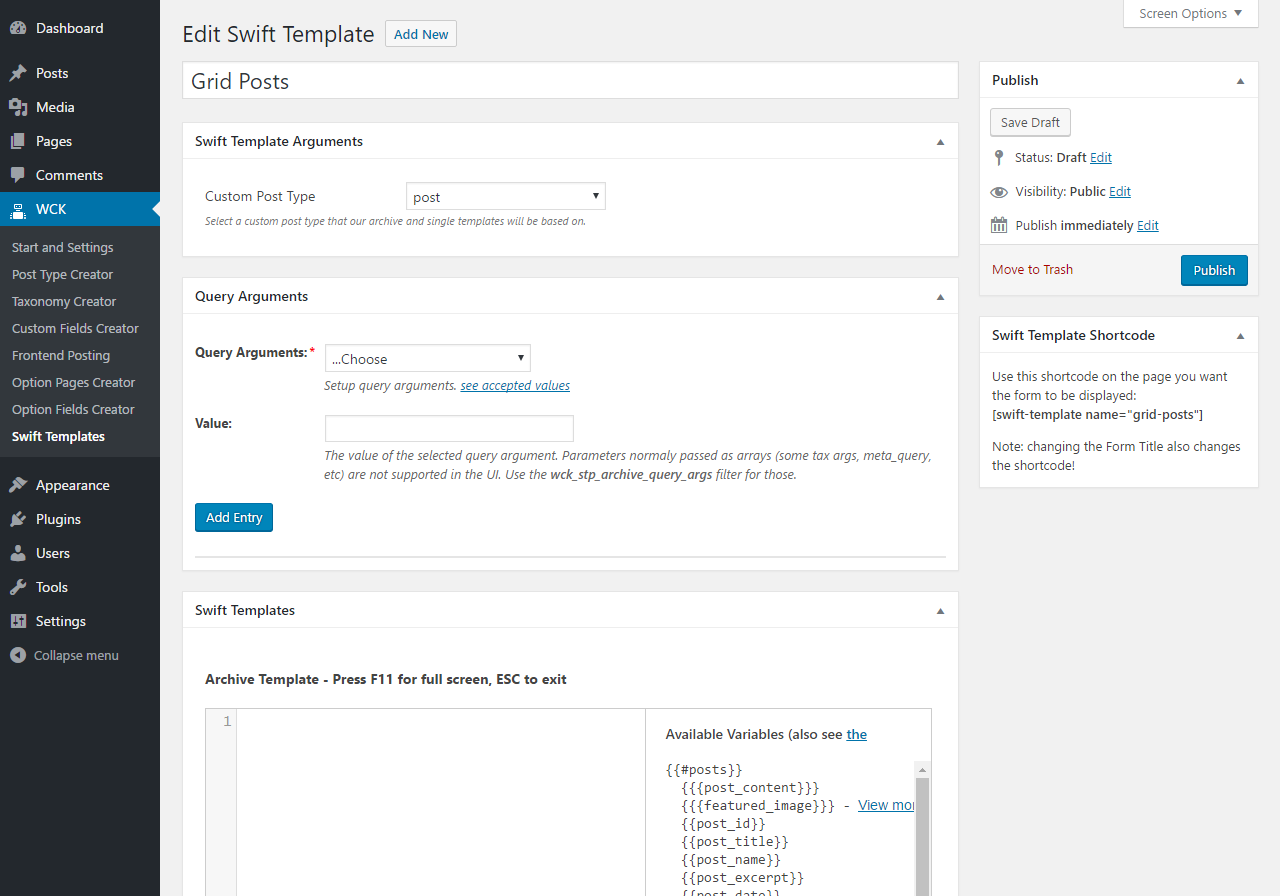Click the Posts pushpin icon
The height and width of the screenshot is (896, 1280).
[18, 73]
